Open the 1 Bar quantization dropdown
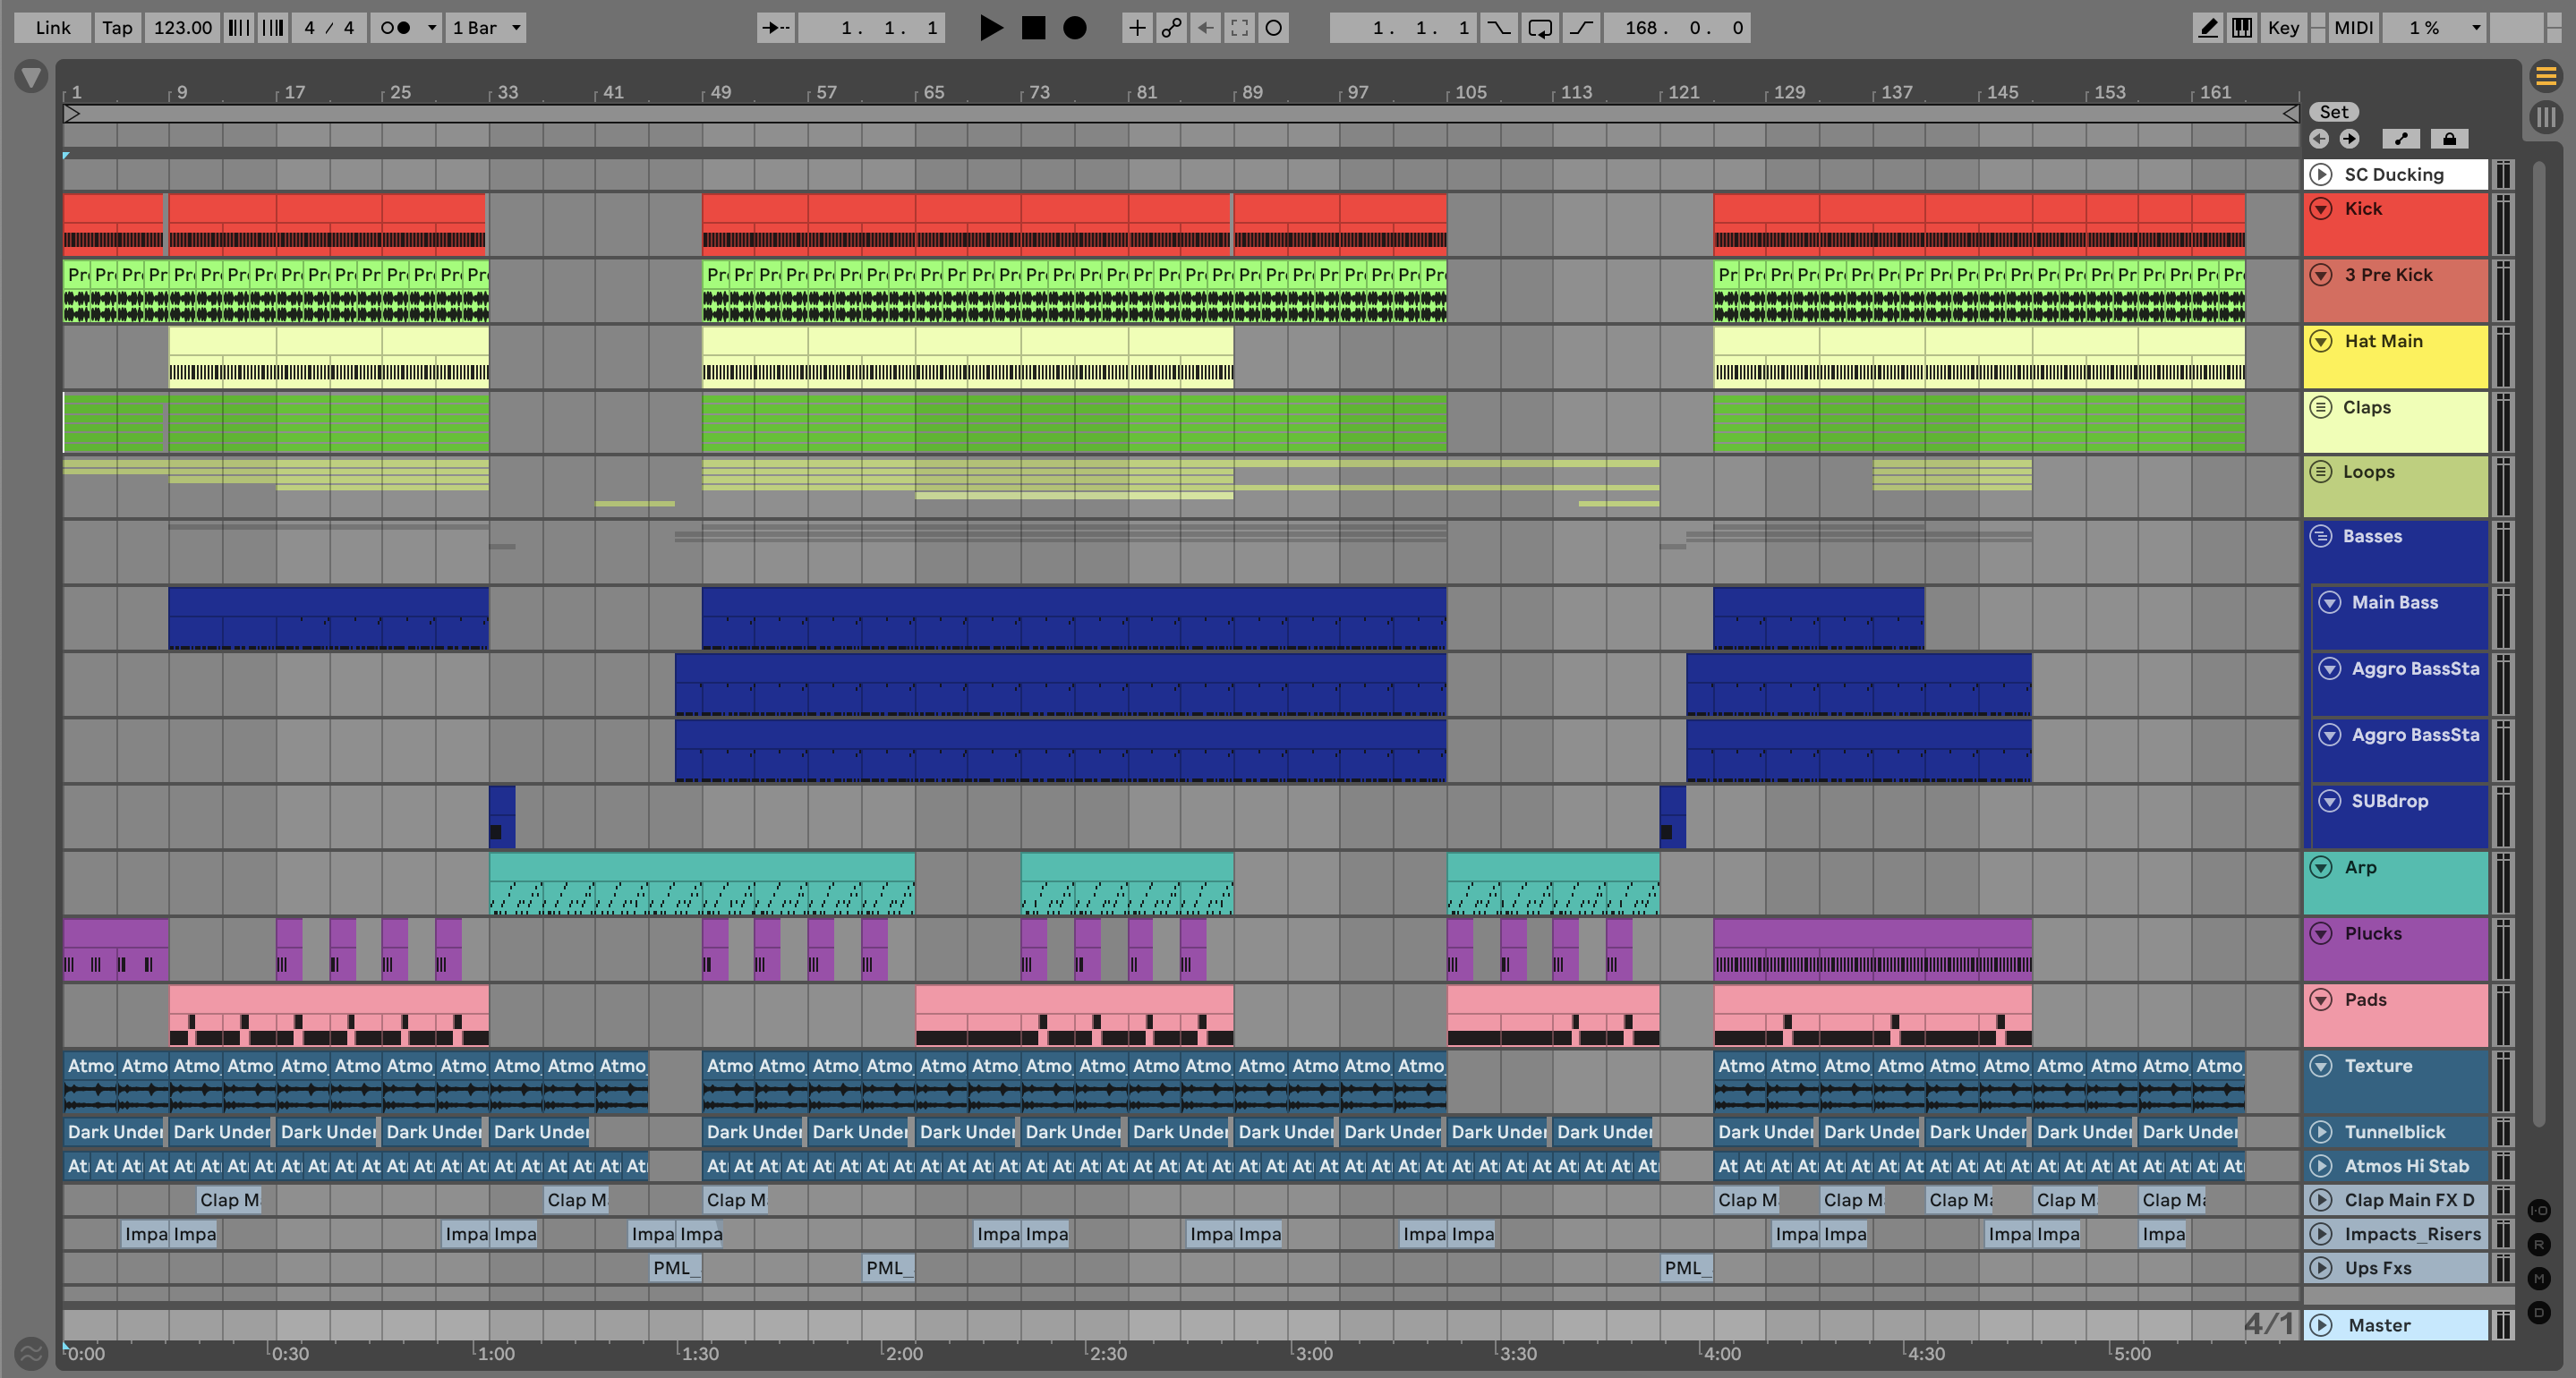Image resolution: width=2576 pixels, height=1378 pixels. (487, 28)
